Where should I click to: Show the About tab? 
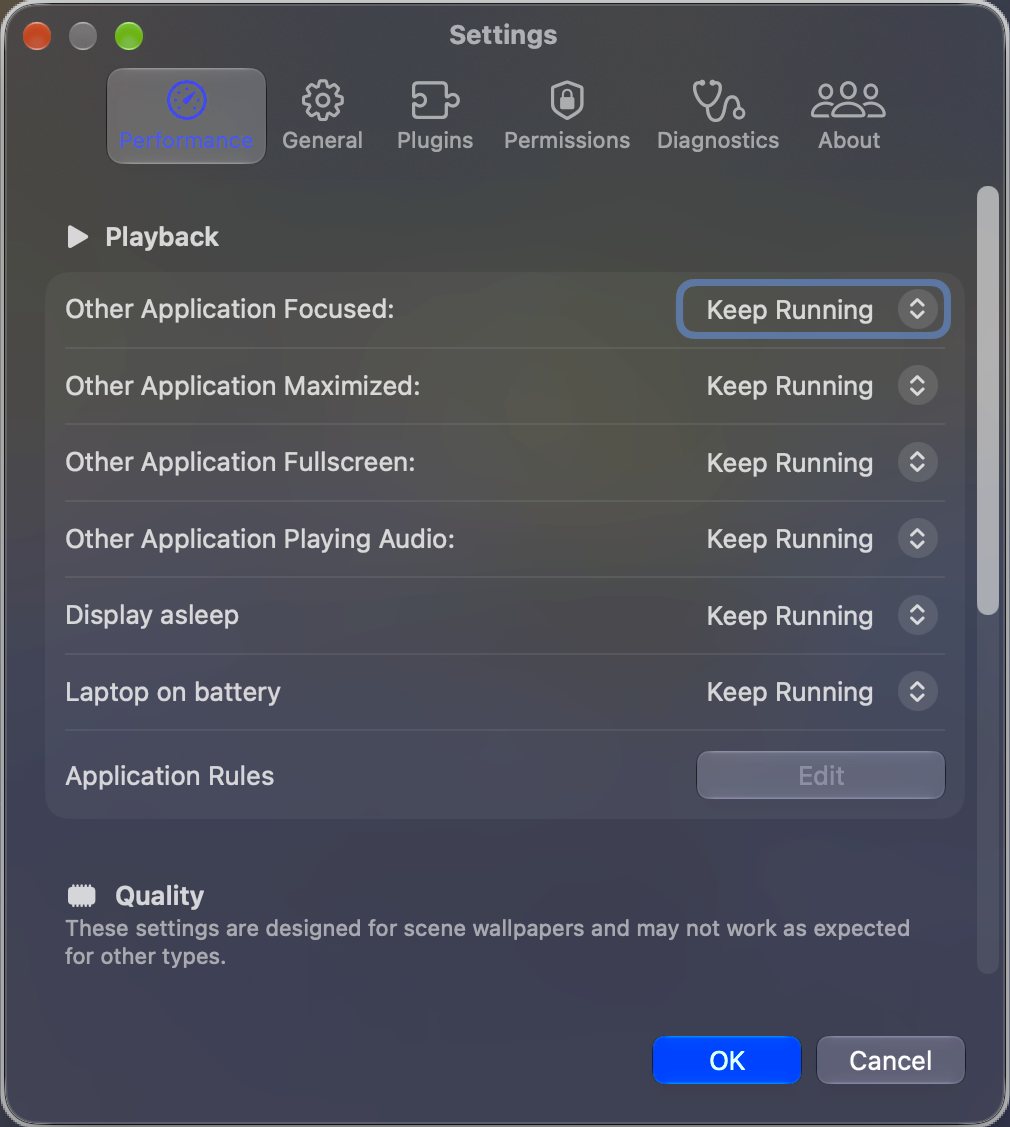(x=848, y=116)
